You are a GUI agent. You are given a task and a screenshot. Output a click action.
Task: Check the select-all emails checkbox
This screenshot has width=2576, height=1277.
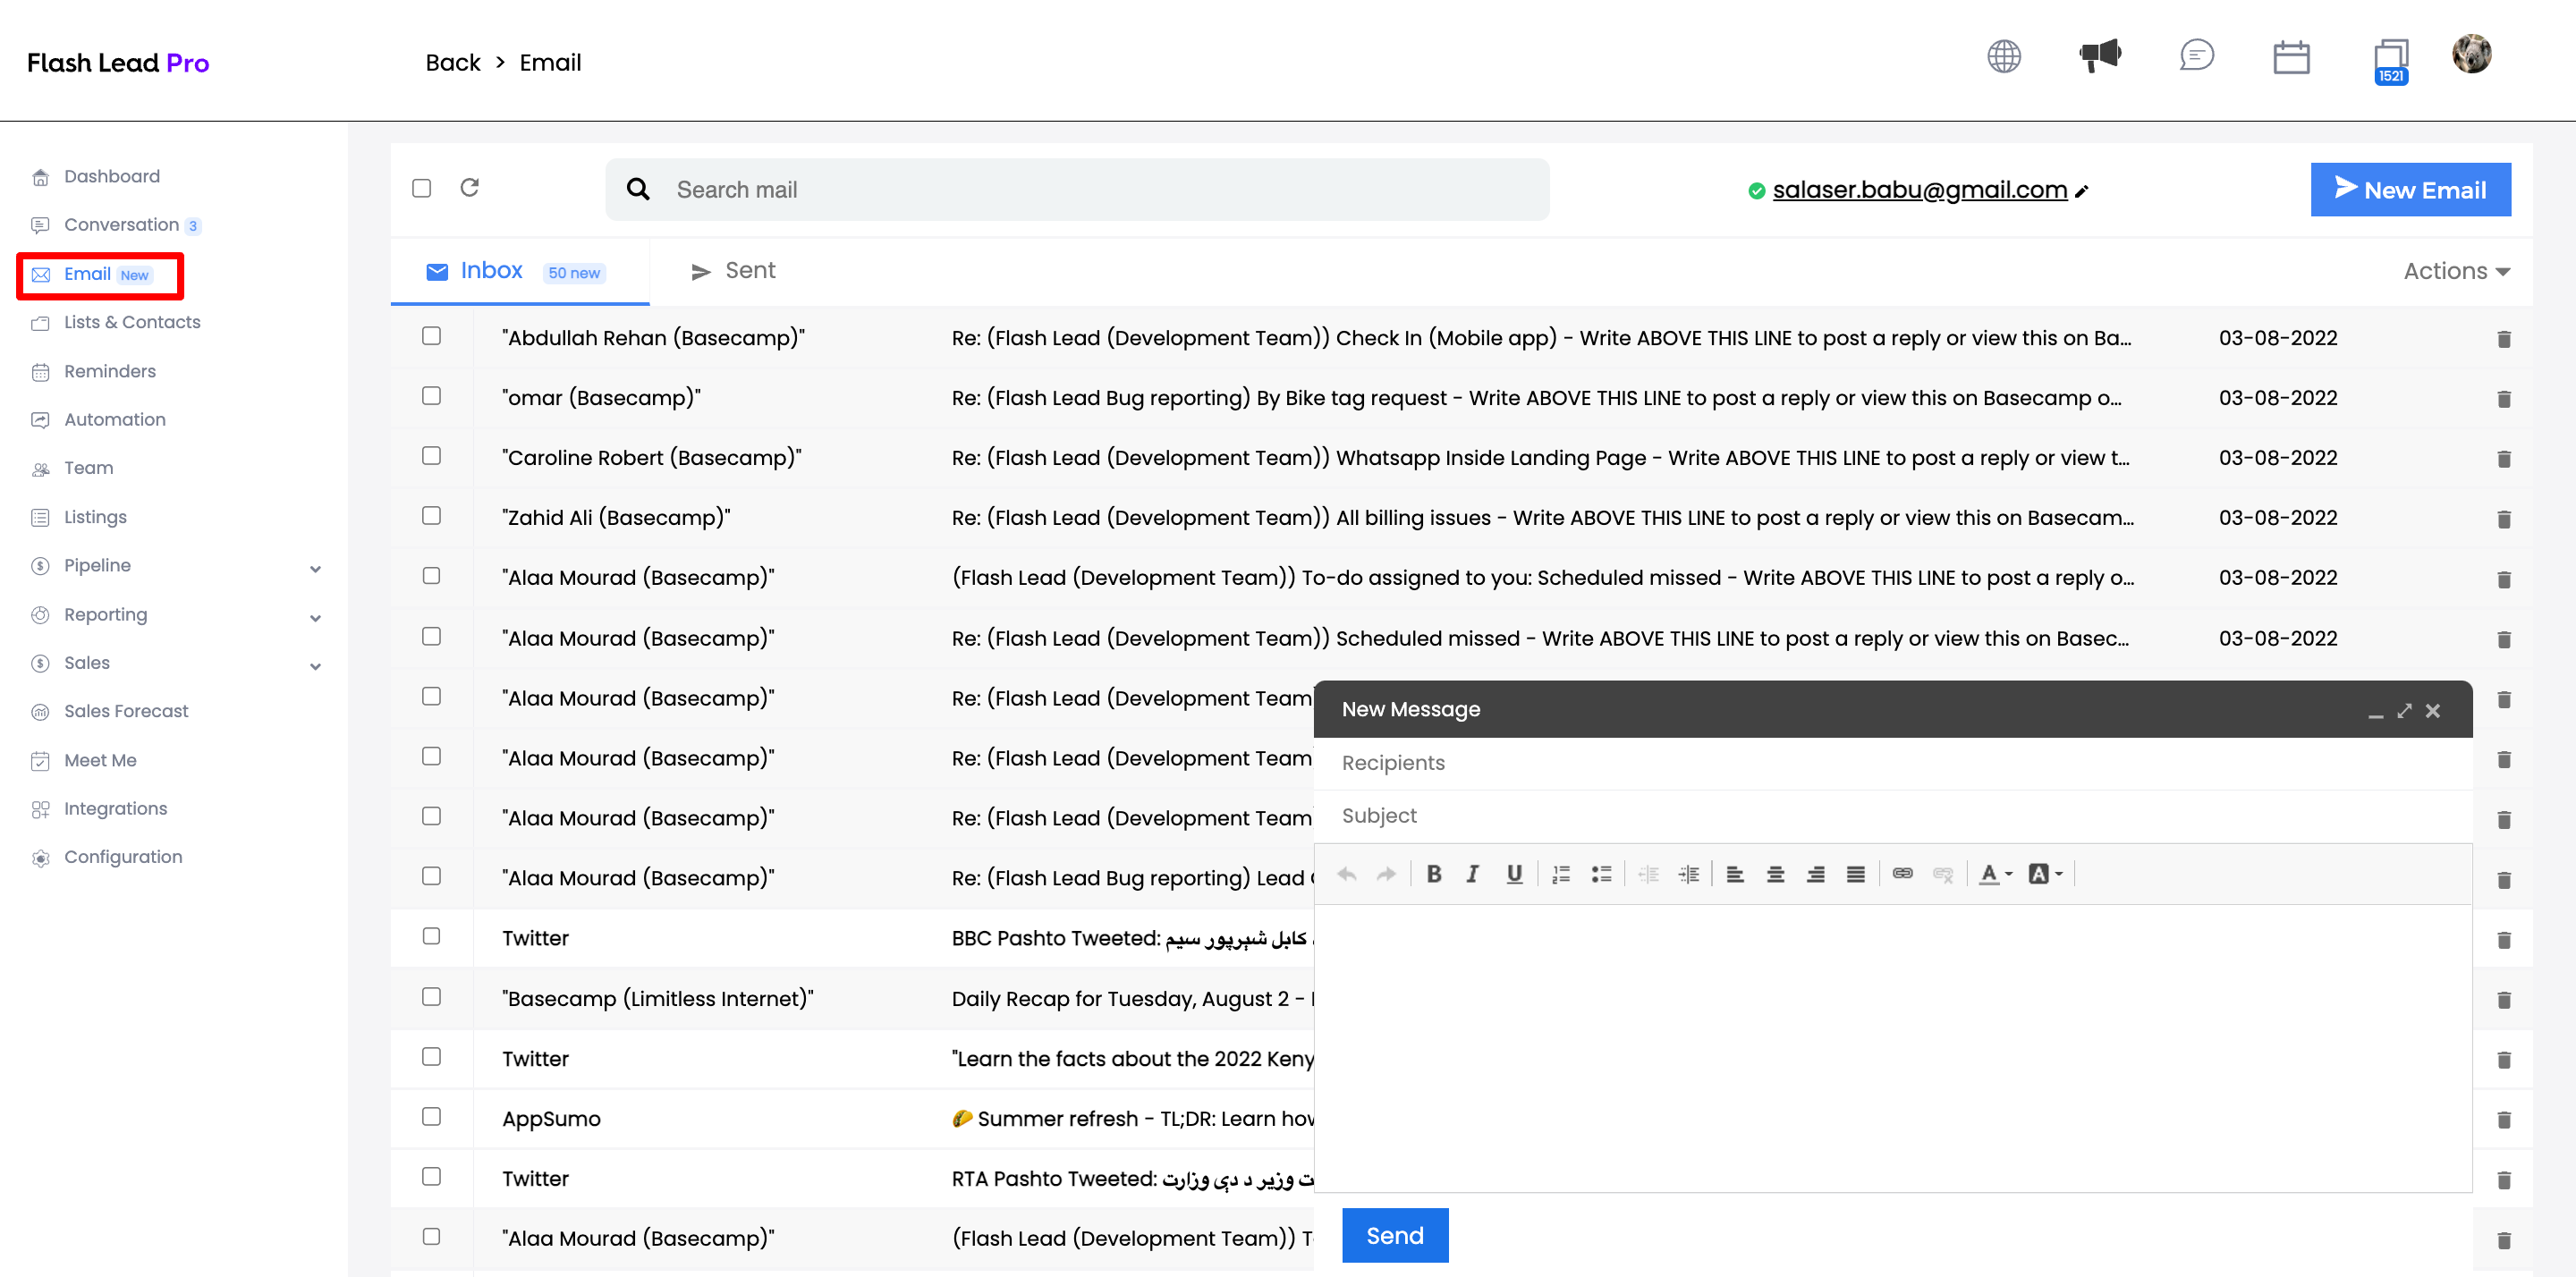[422, 188]
